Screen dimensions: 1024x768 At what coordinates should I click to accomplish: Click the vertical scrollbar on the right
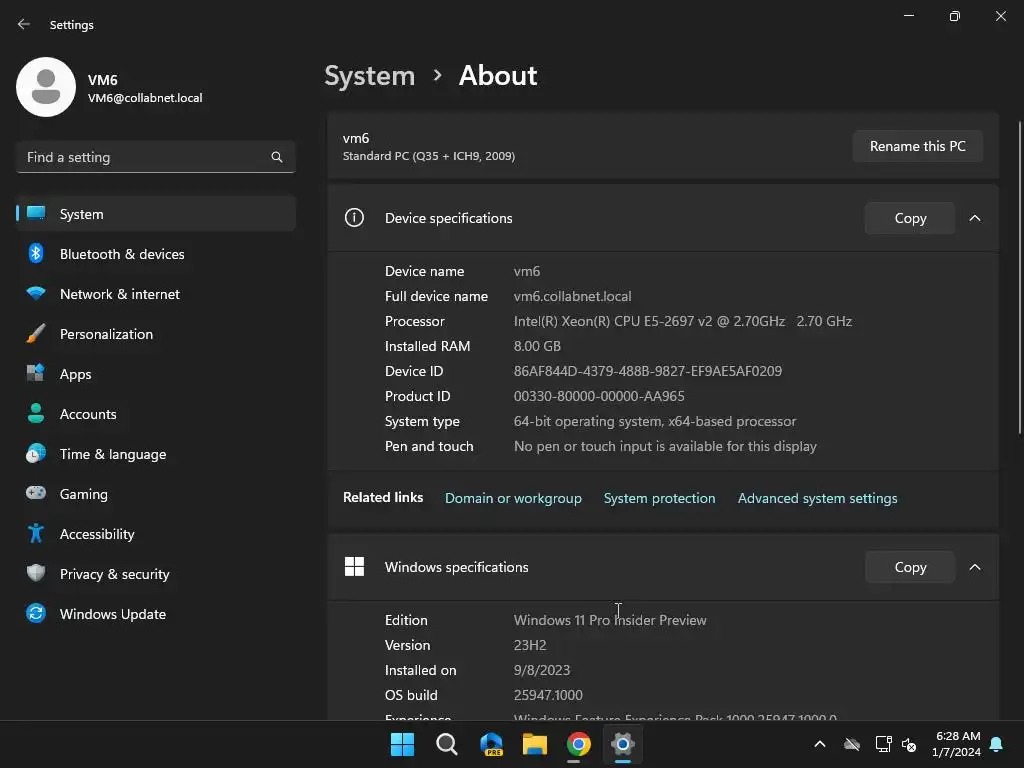coord(1019,277)
